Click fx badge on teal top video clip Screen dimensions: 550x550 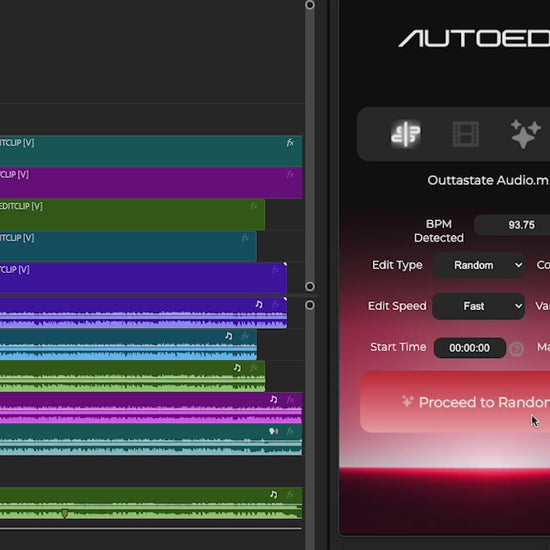pyautogui.click(x=290, y=142)
